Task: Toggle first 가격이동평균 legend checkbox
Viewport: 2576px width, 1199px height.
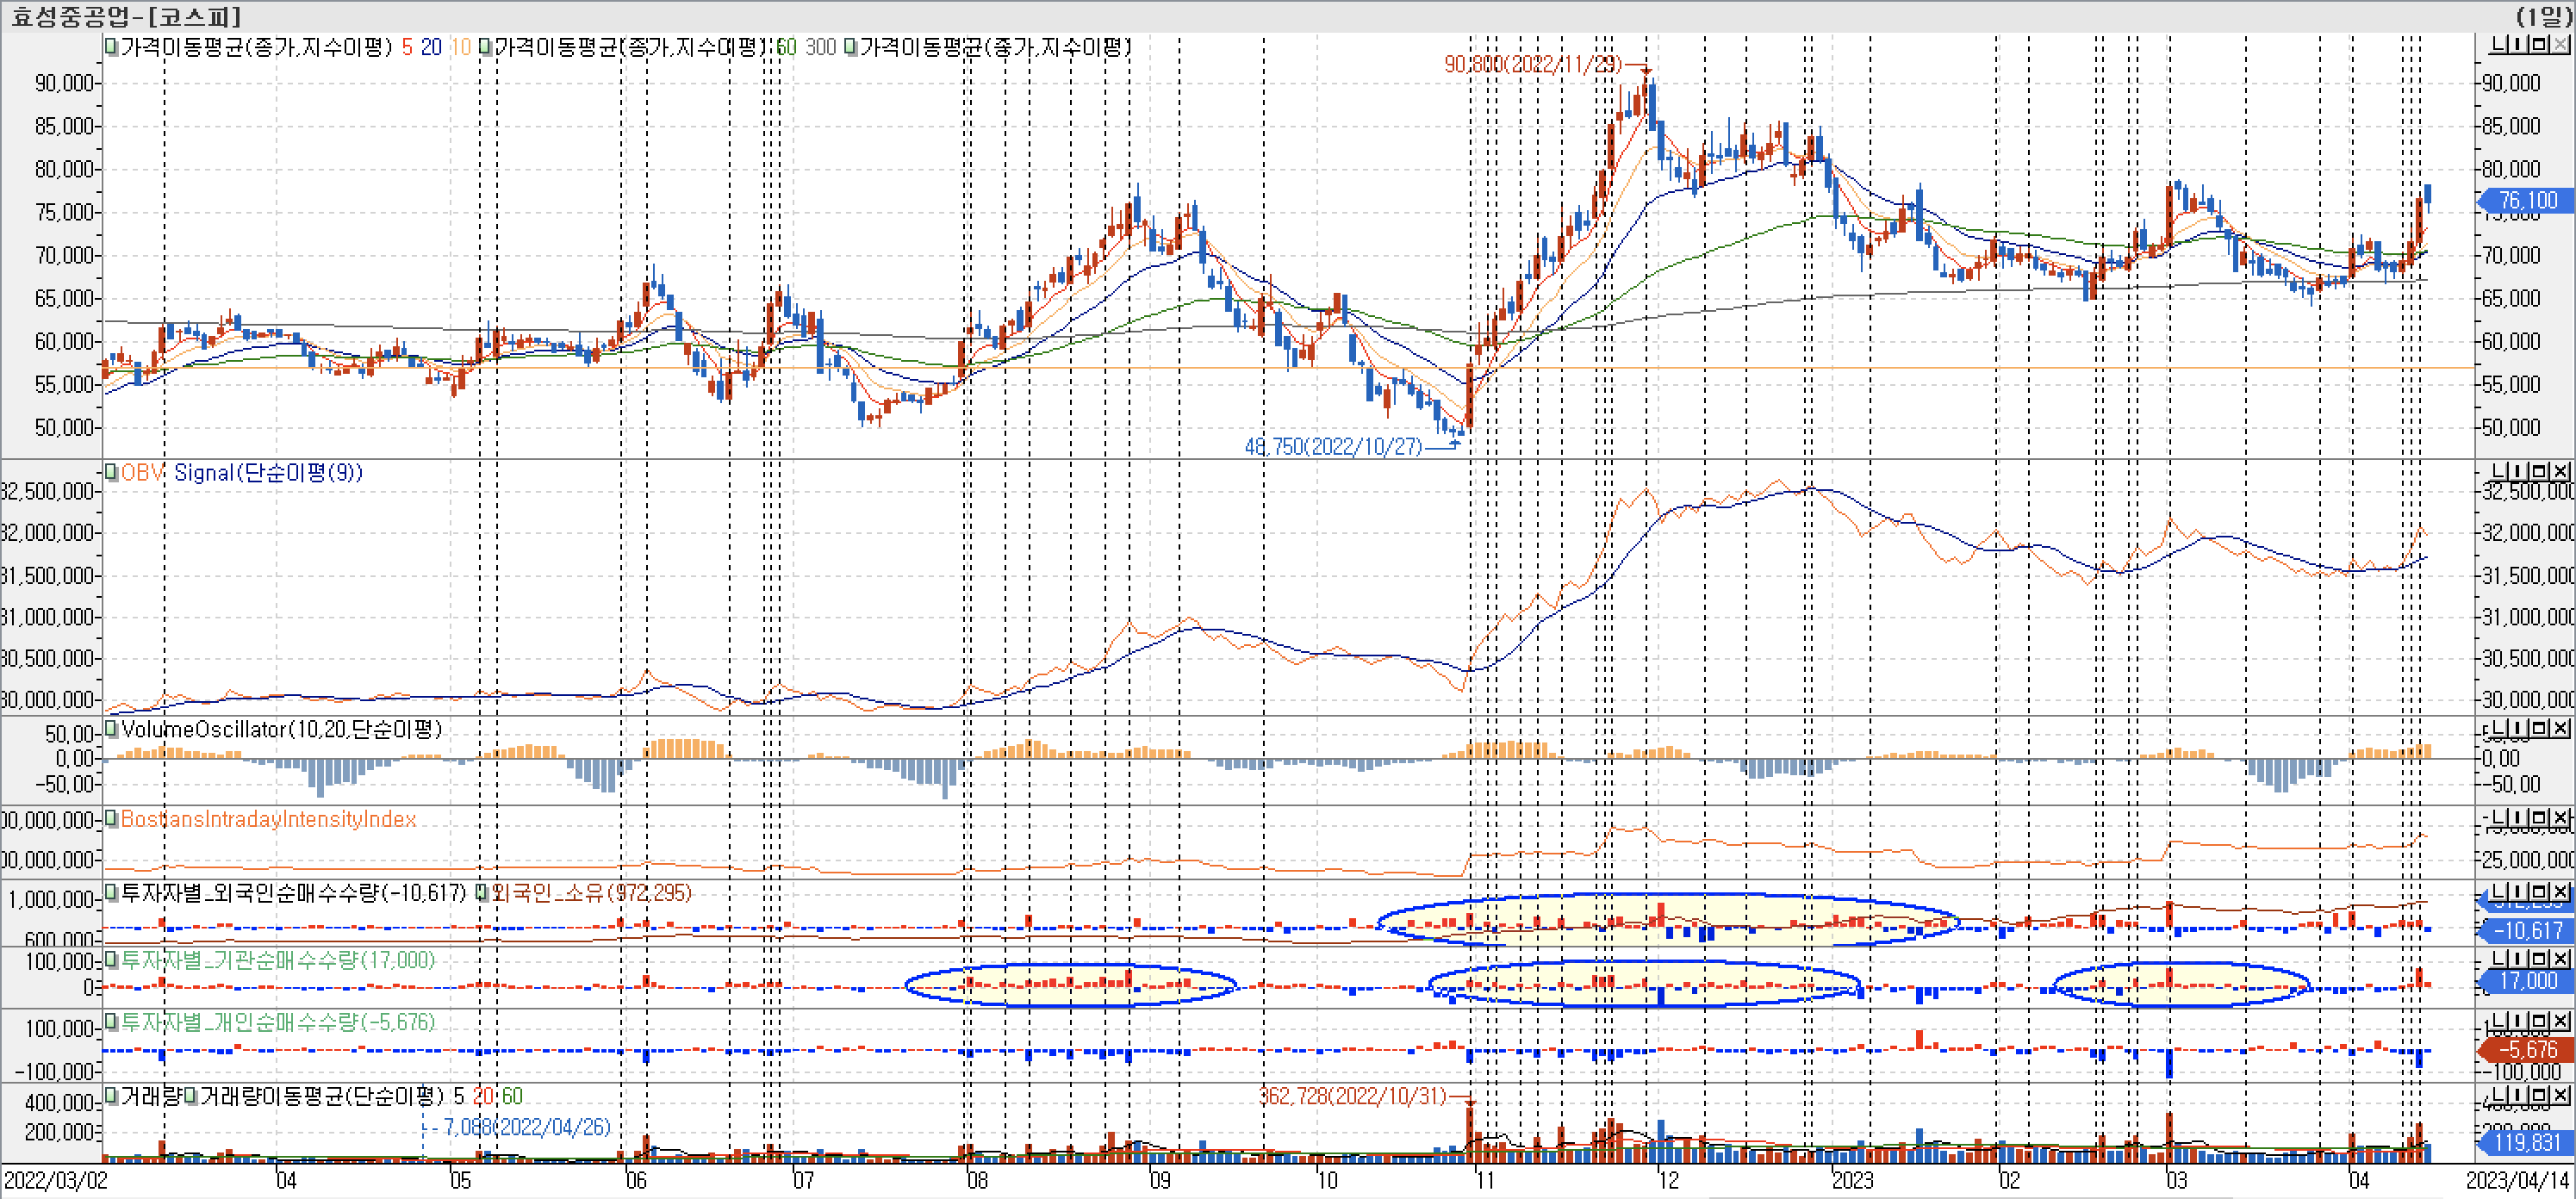Action: [111, 47]
